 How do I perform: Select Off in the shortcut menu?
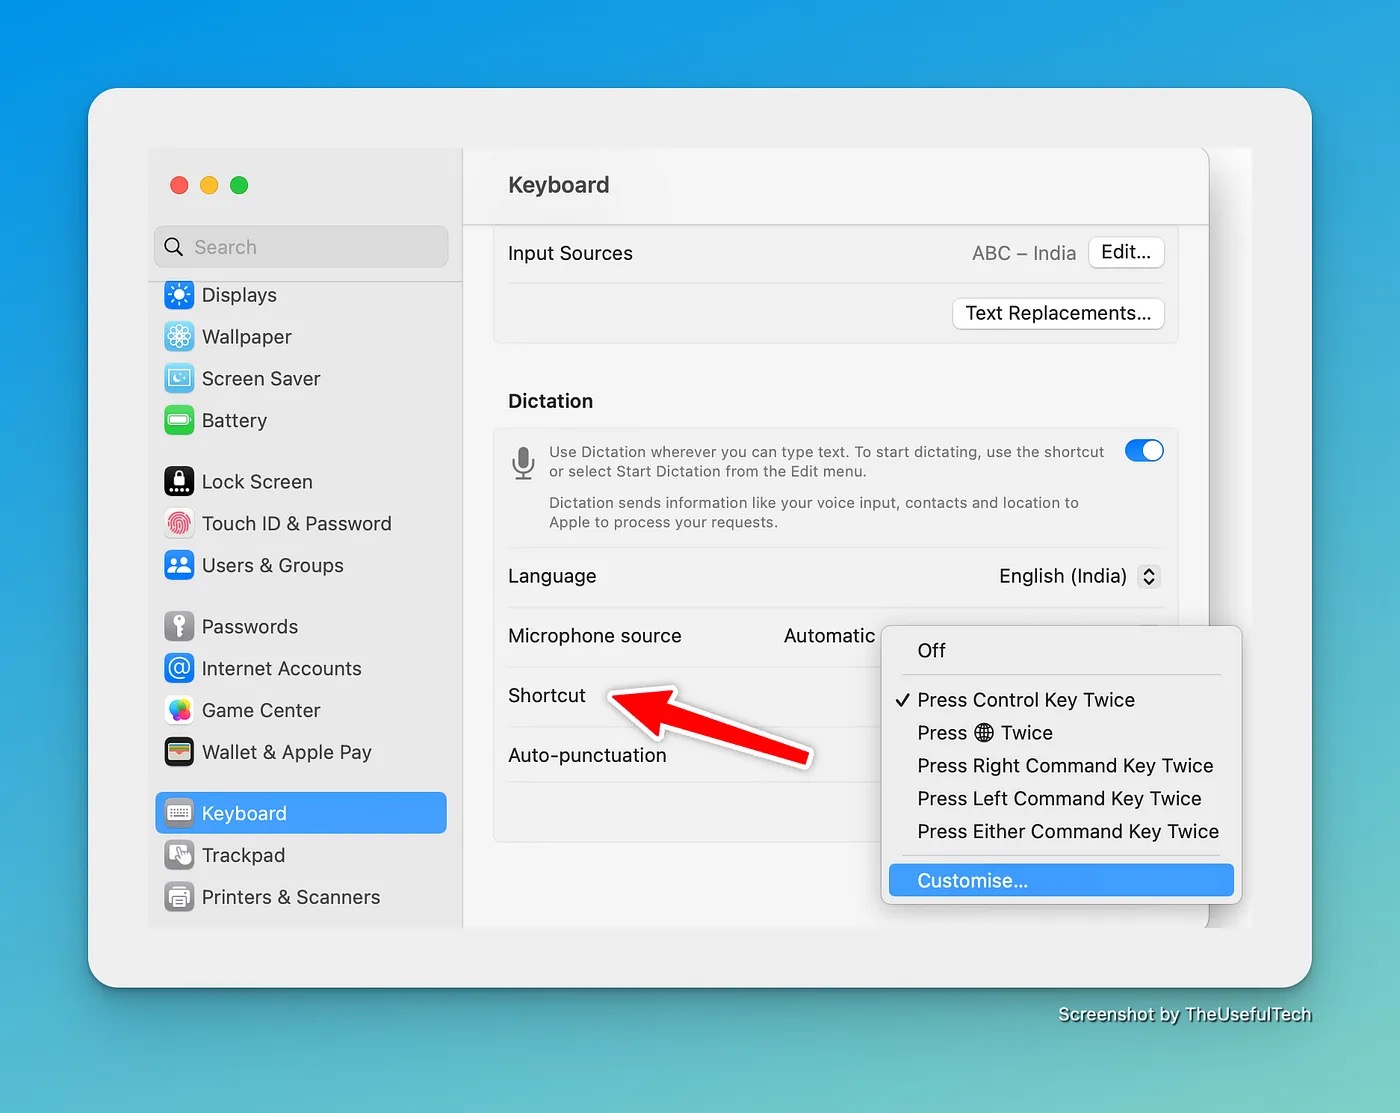[1061, 651]
